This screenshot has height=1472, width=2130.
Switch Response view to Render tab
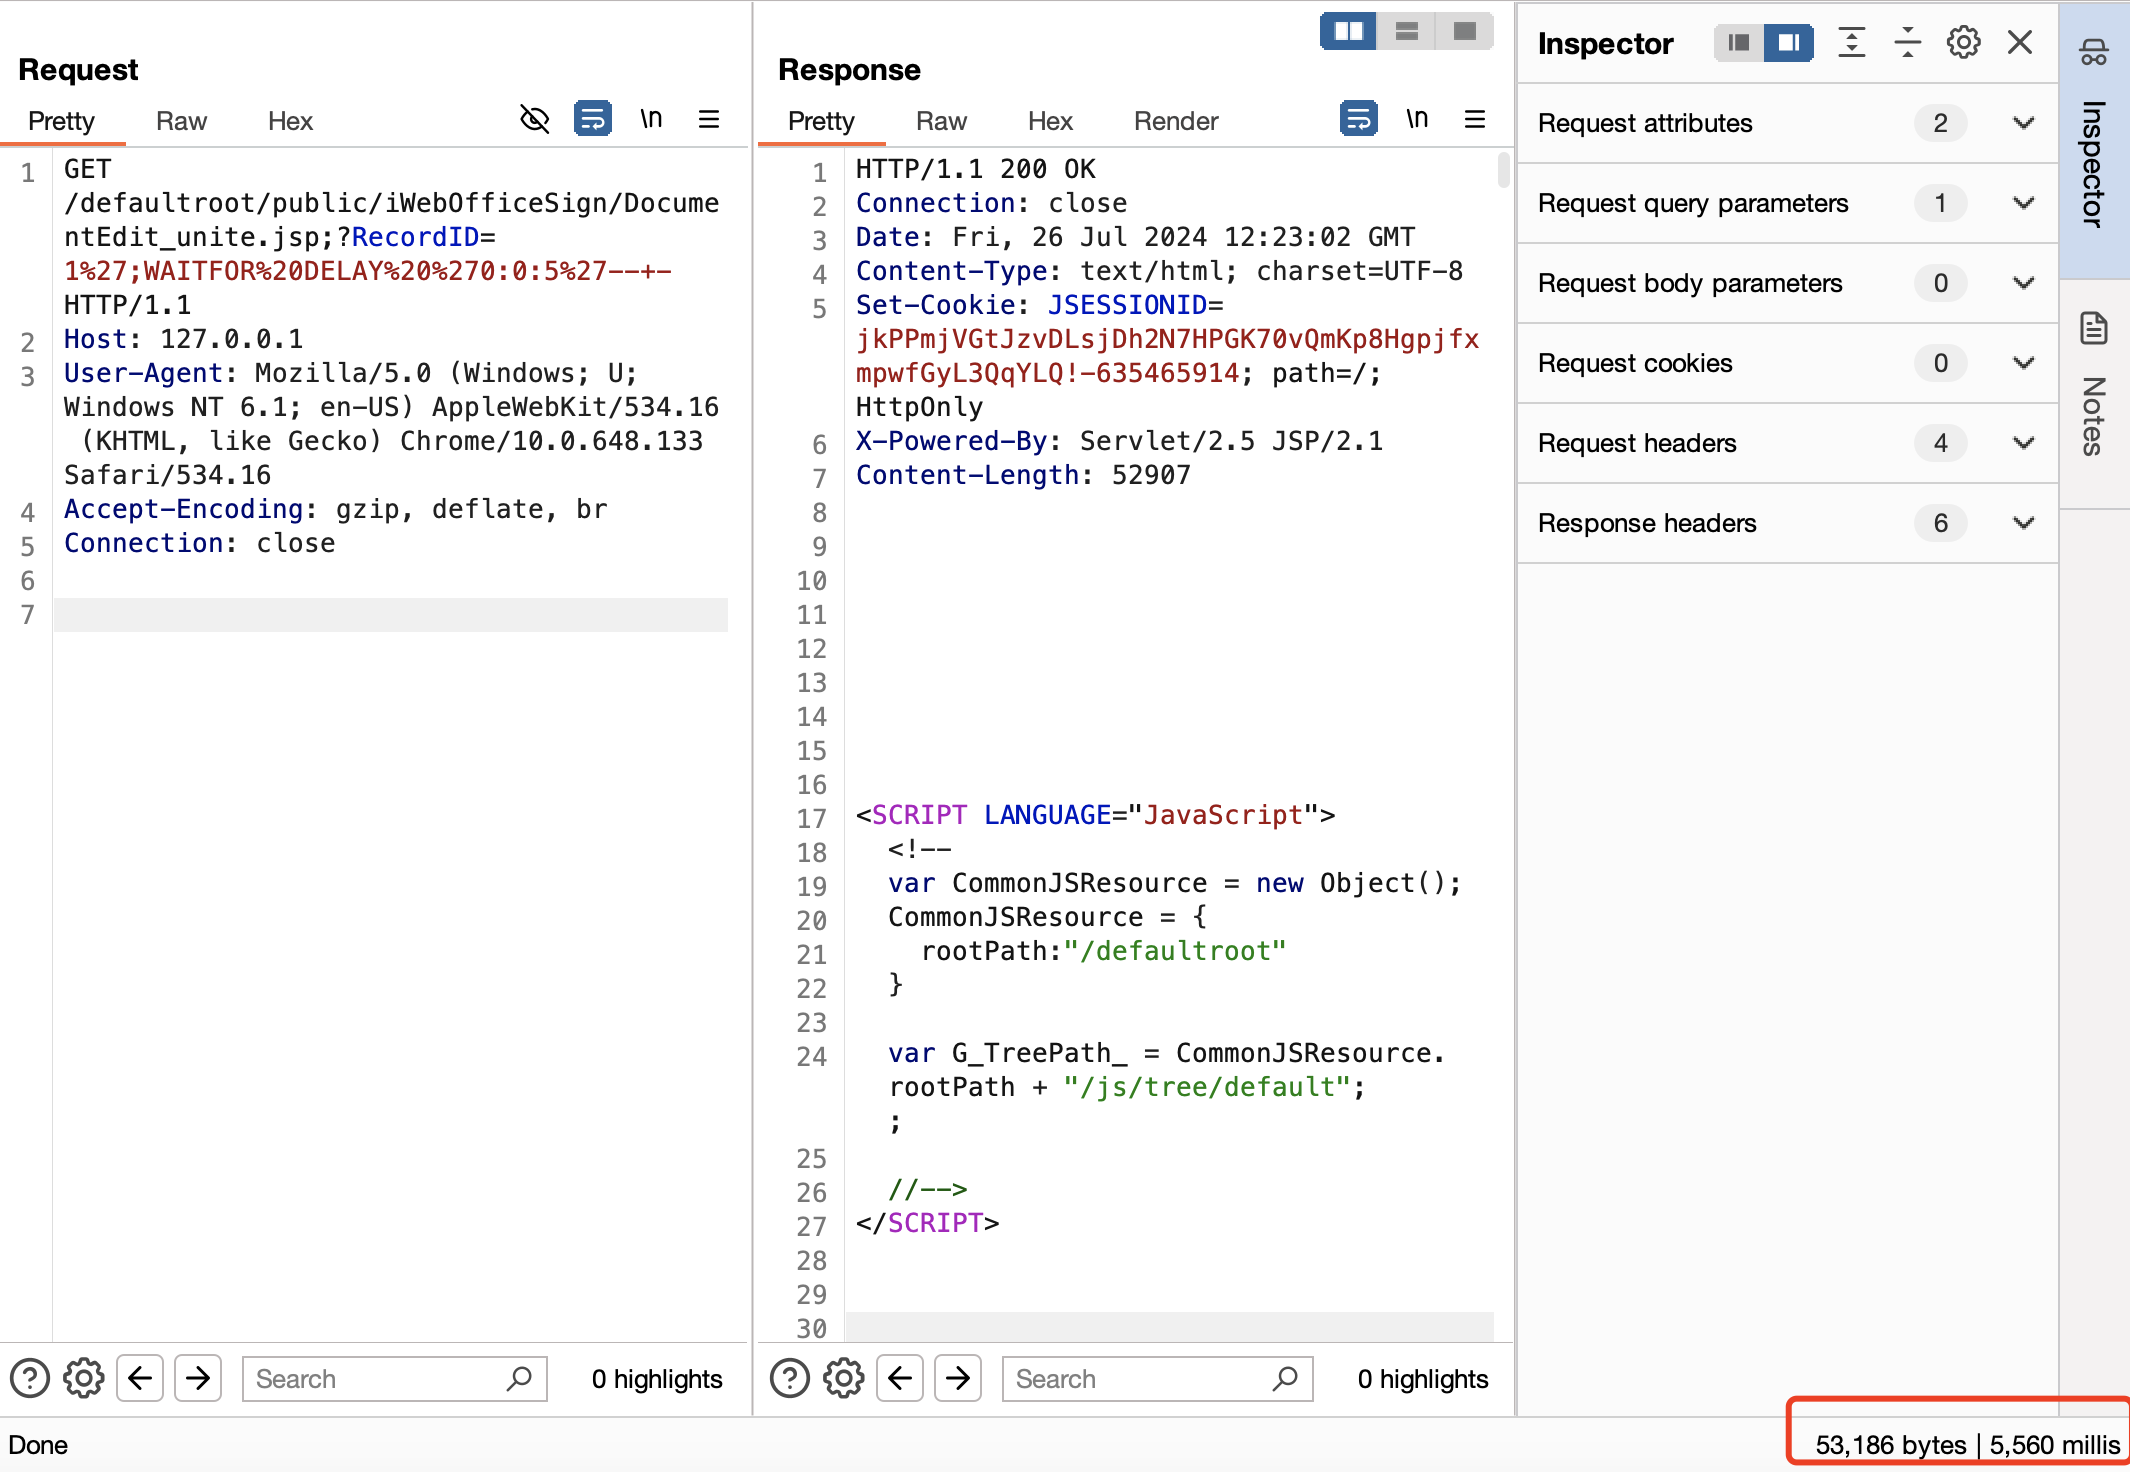1176,121
